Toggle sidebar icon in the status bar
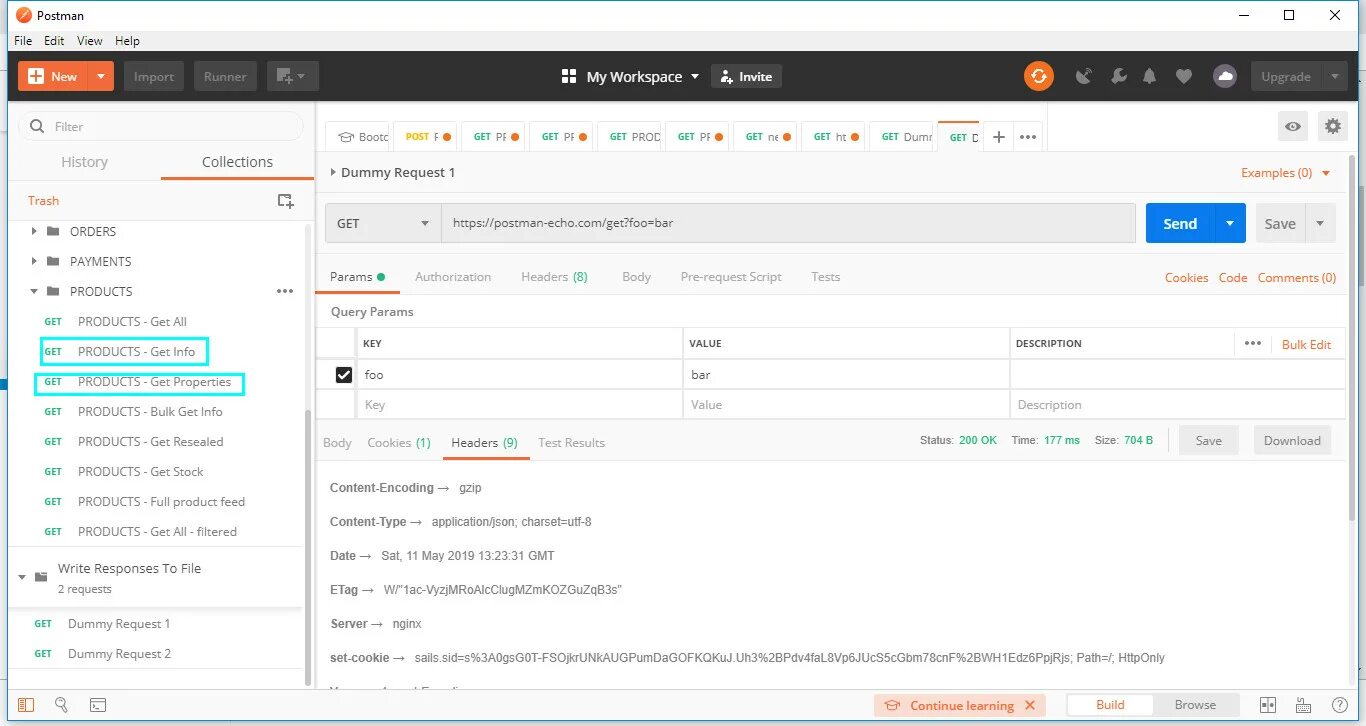 click(x=26, y=705)
